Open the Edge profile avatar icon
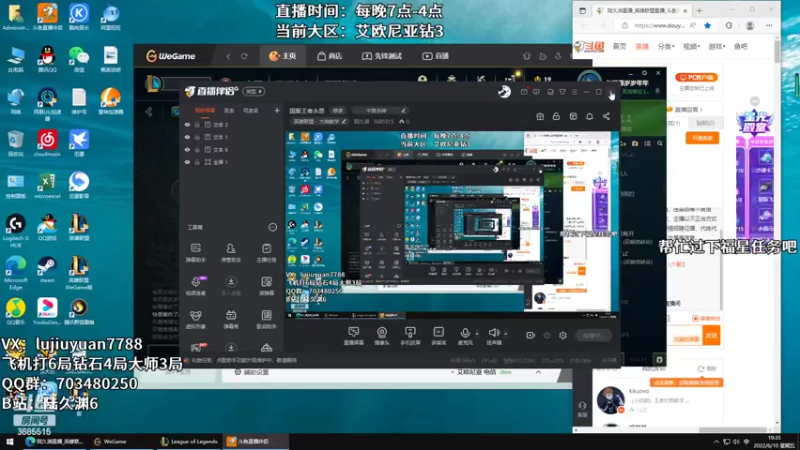 click(749, 26)
